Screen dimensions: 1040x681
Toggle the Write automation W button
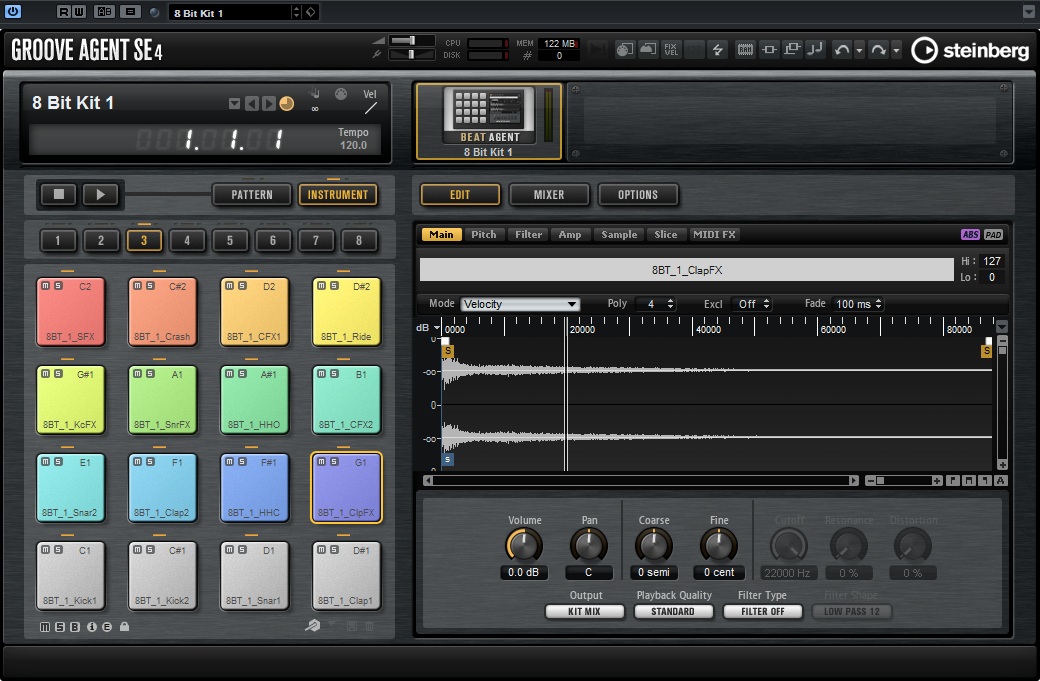[x=78, y=12]
